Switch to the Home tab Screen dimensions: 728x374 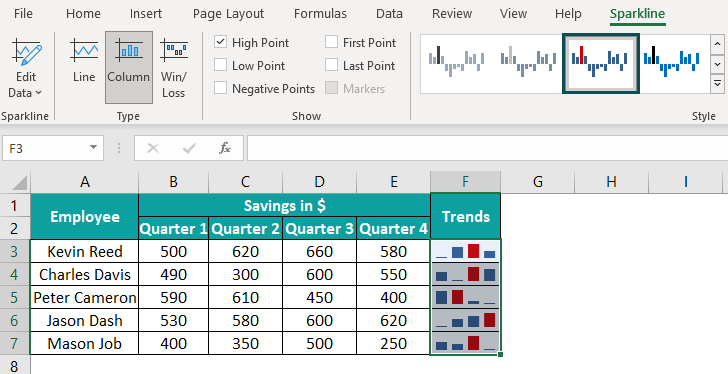[x=84, y=14]
